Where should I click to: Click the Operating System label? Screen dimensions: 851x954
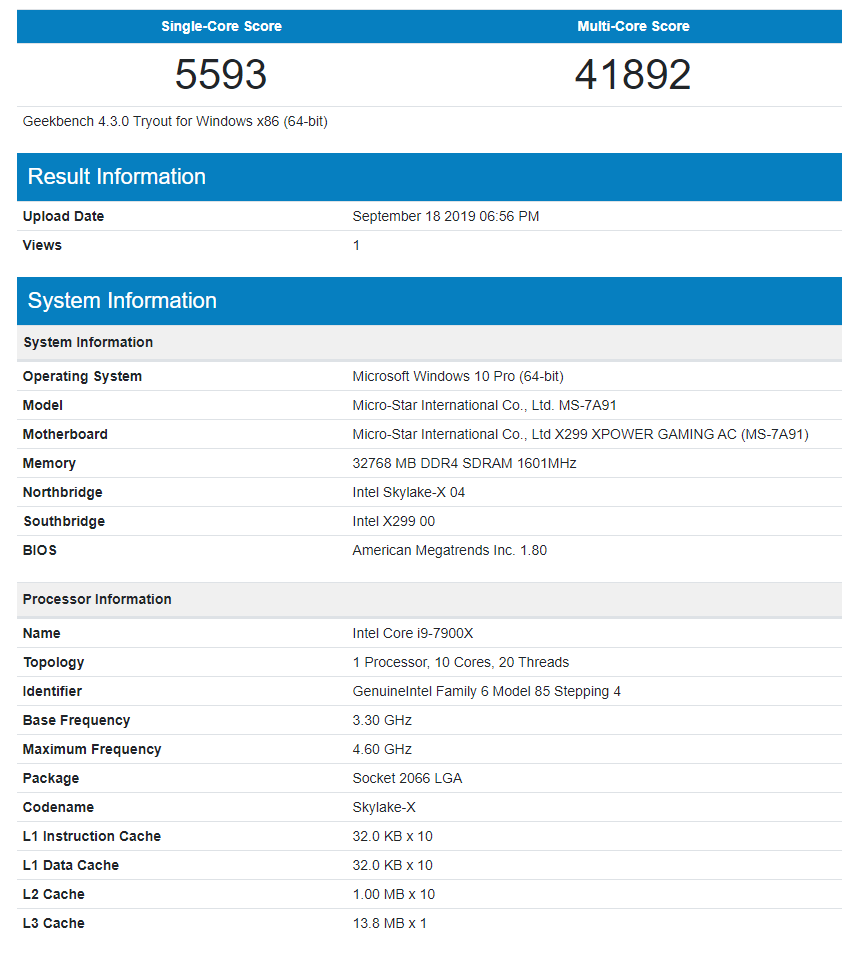click(82, 377)
